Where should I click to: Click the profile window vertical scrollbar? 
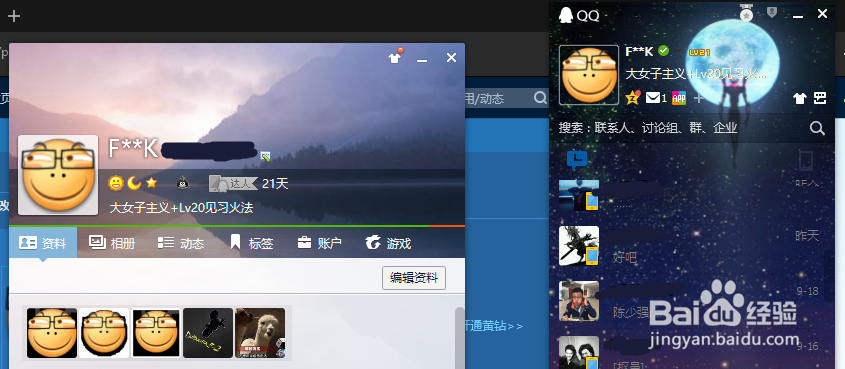(x=459, y=338)
